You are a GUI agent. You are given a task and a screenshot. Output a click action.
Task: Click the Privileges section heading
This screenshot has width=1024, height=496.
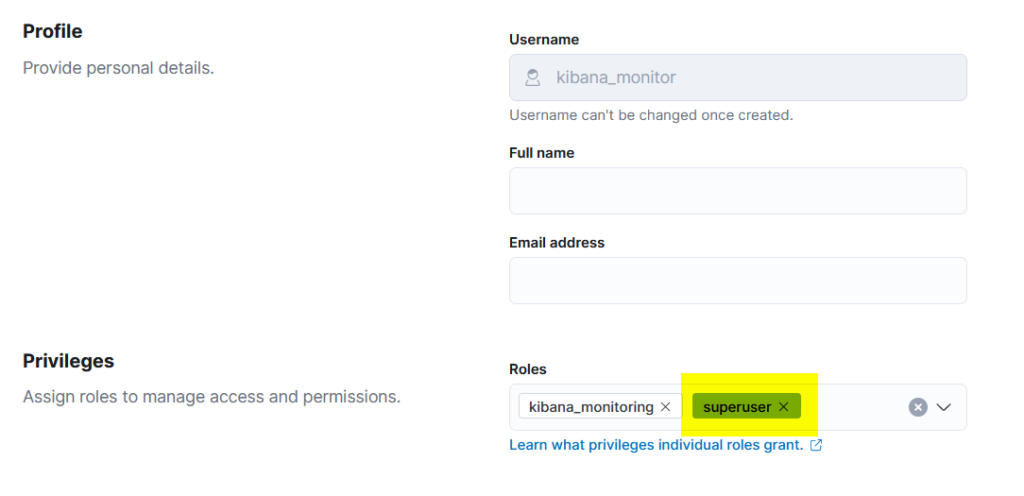69,361
